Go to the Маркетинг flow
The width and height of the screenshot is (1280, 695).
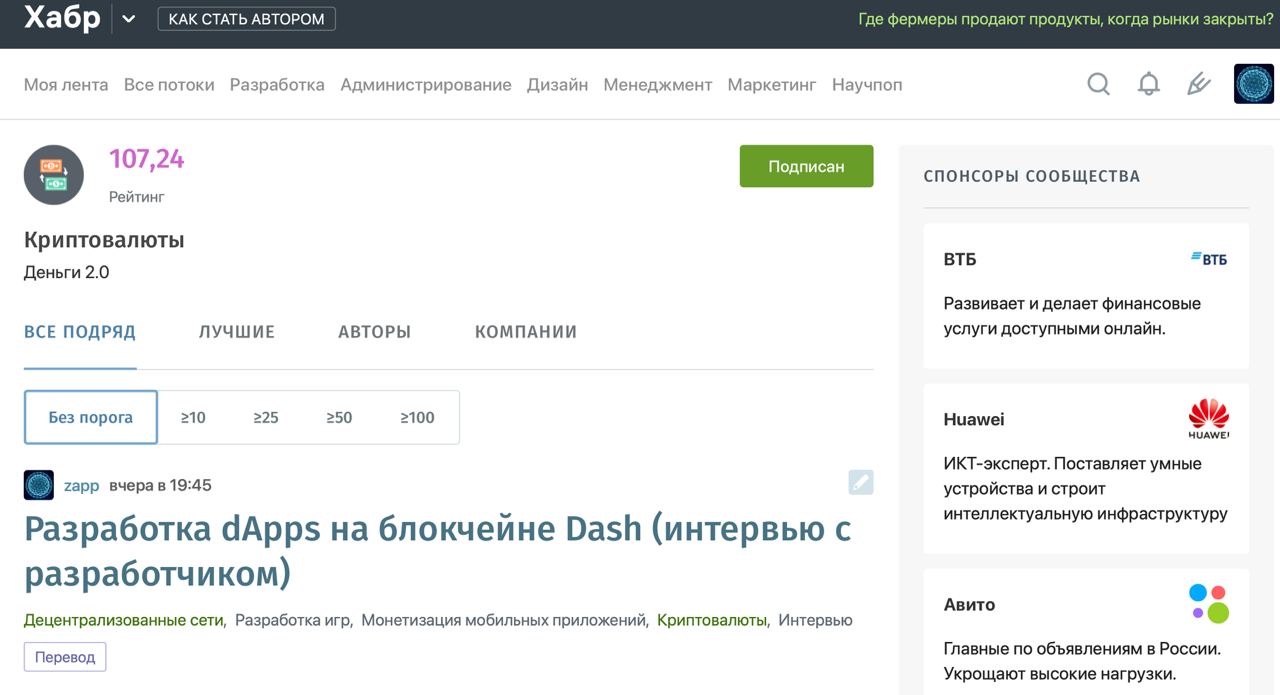[x=772, y=85]
